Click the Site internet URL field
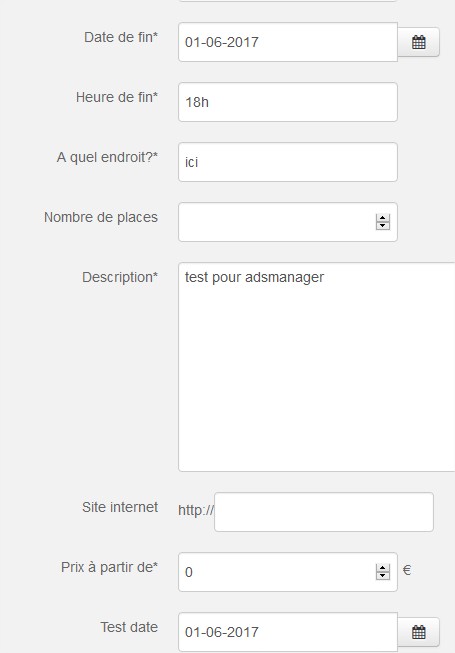 click(324, 512)
